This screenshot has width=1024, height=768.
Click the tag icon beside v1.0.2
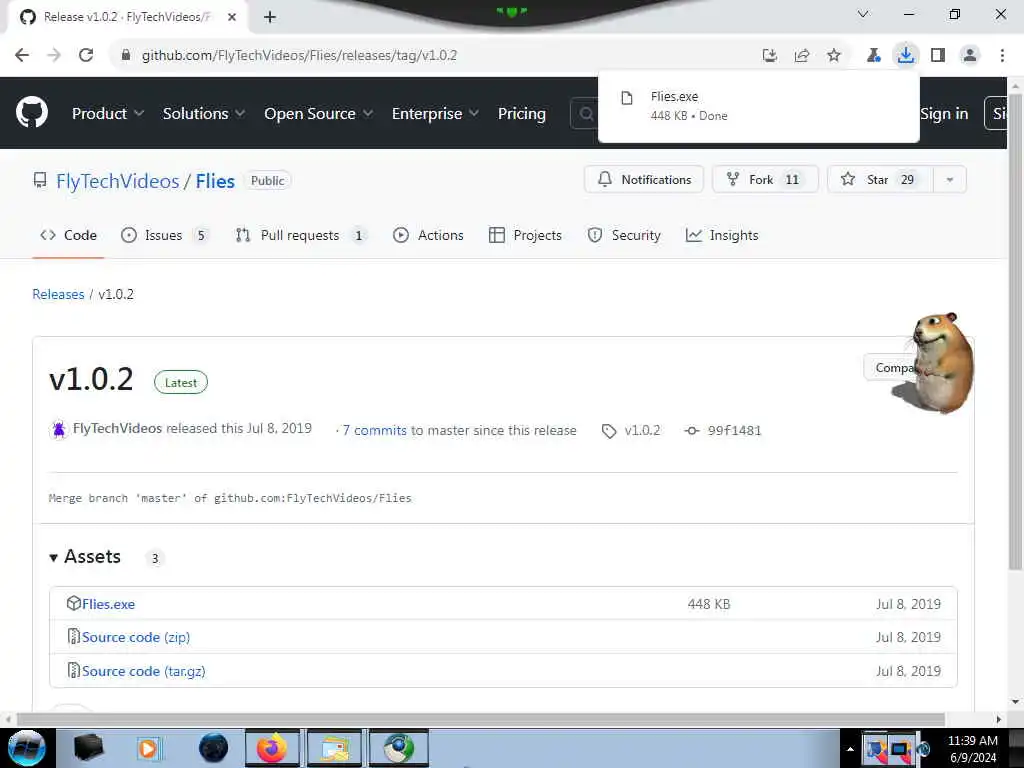pos(609,431)
